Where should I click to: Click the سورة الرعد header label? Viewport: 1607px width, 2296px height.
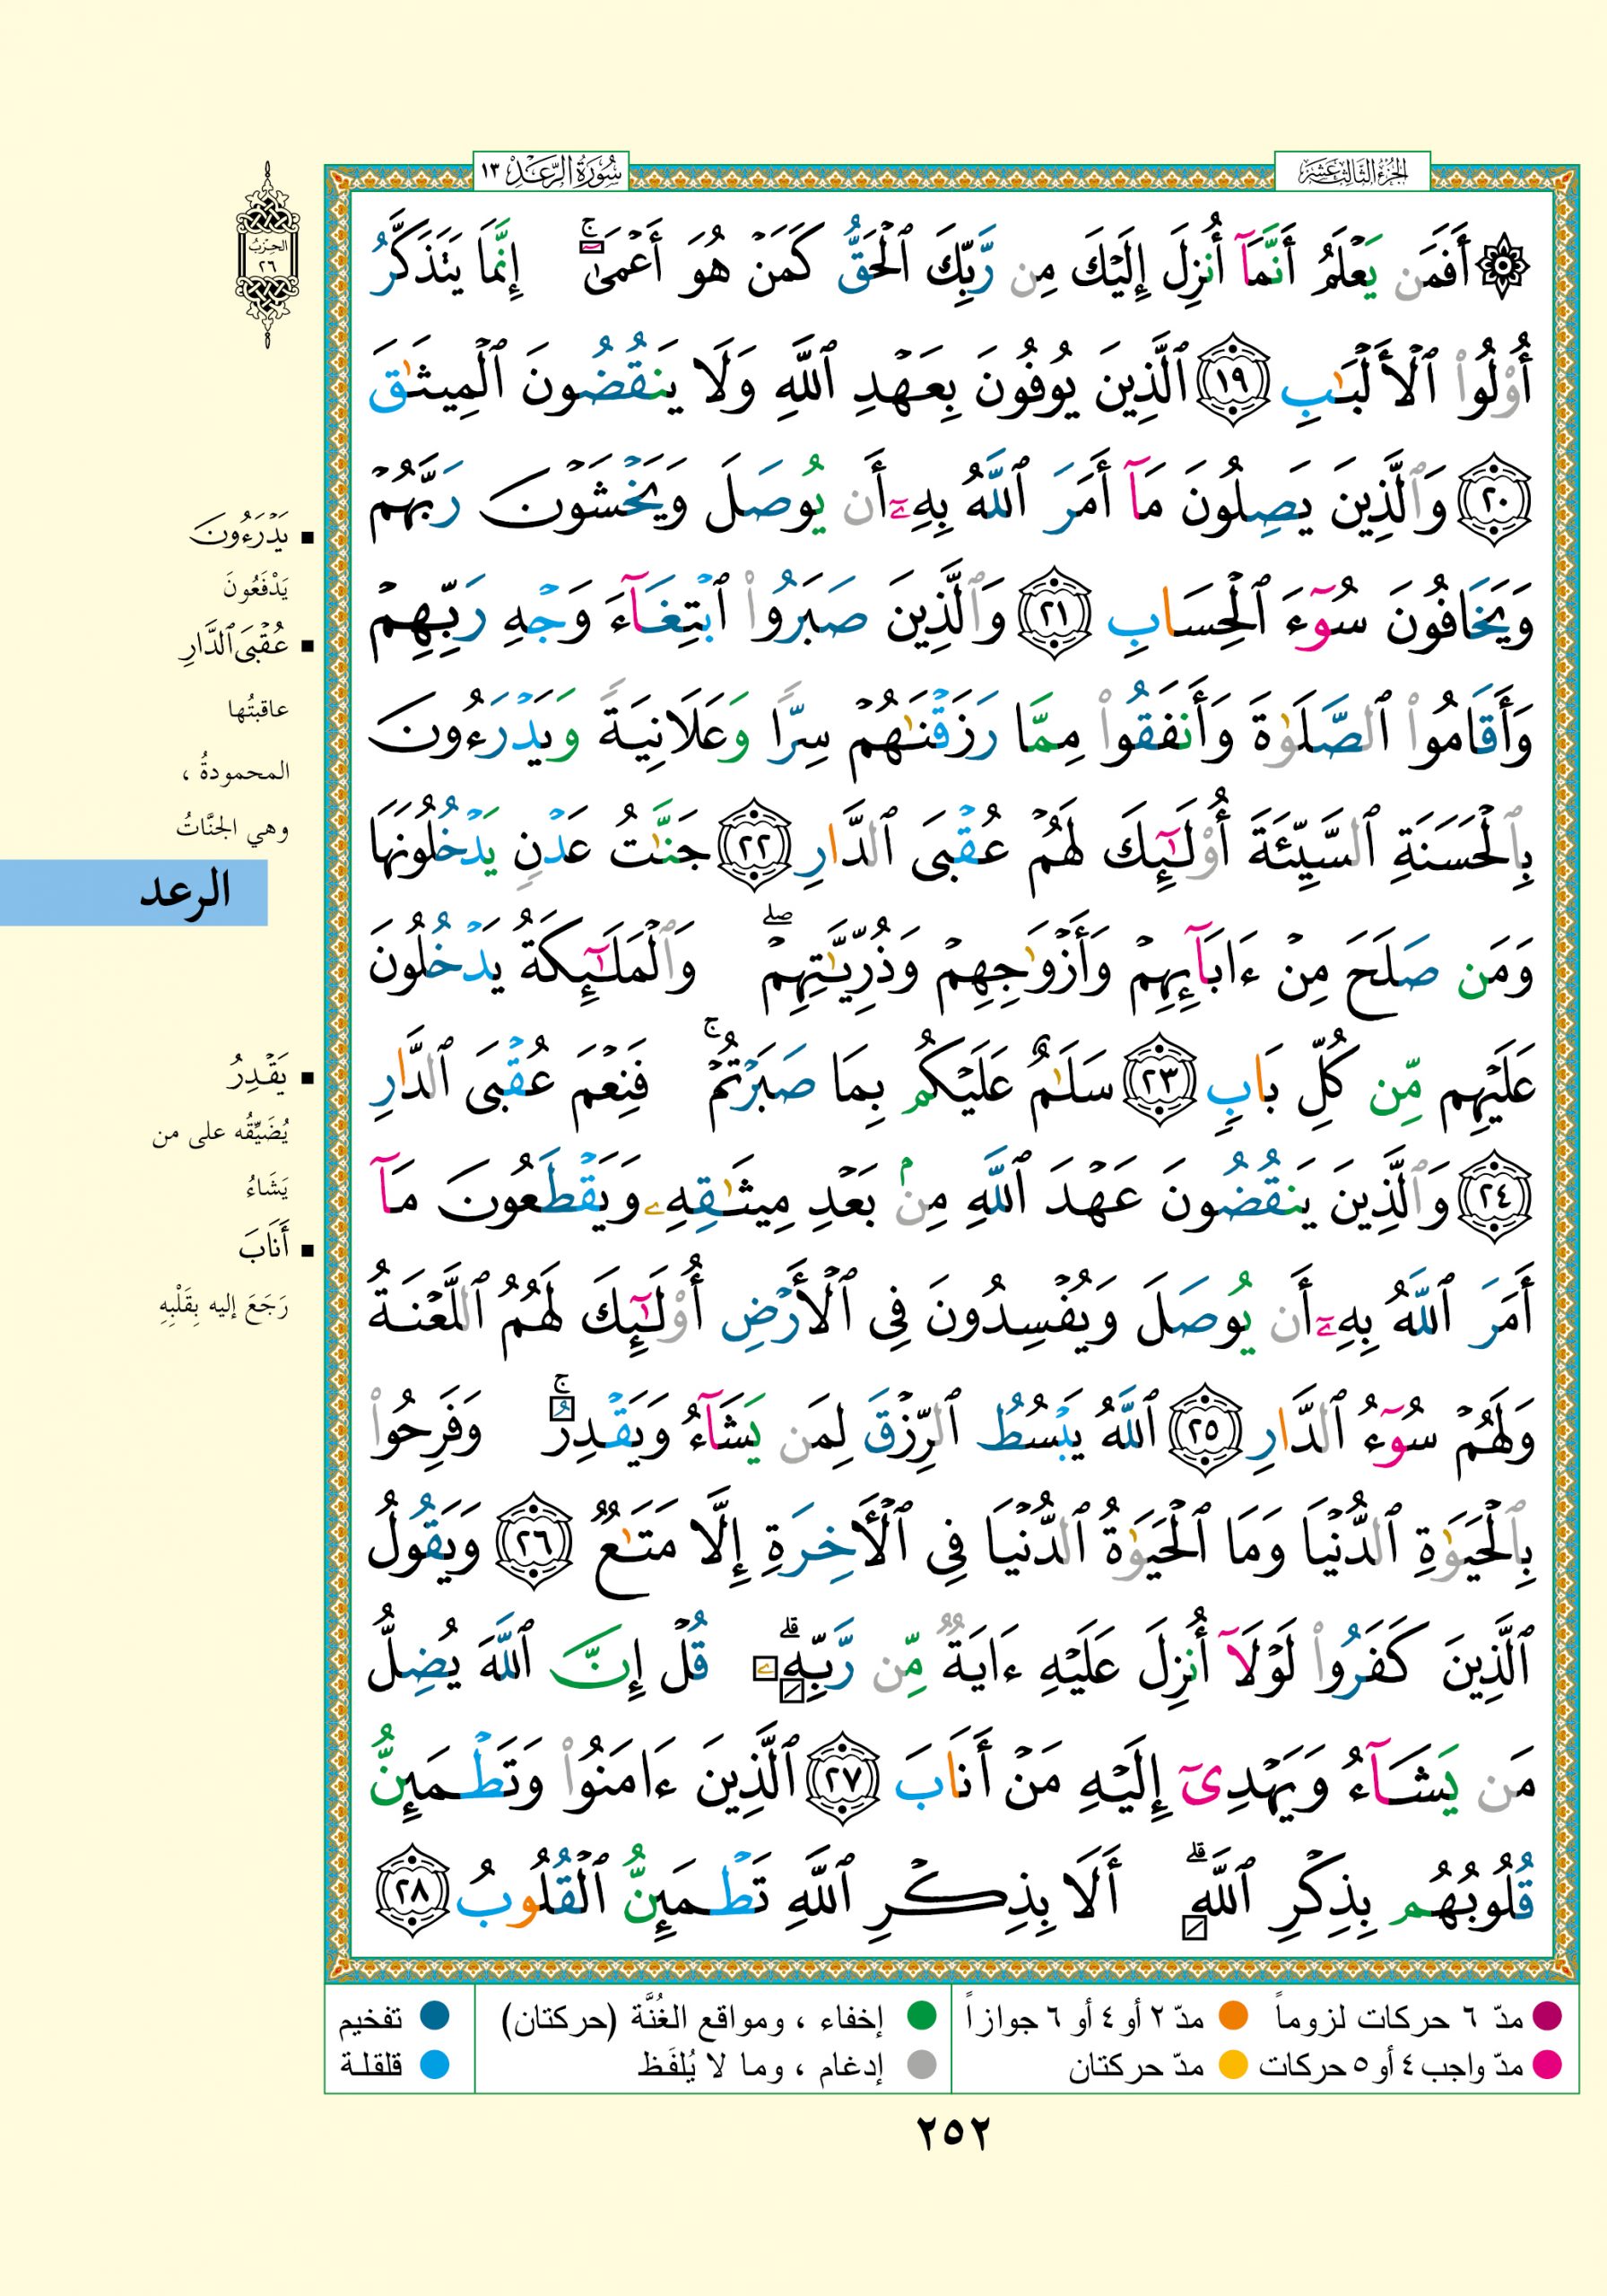pyautogui.click(x=549, y=172)
